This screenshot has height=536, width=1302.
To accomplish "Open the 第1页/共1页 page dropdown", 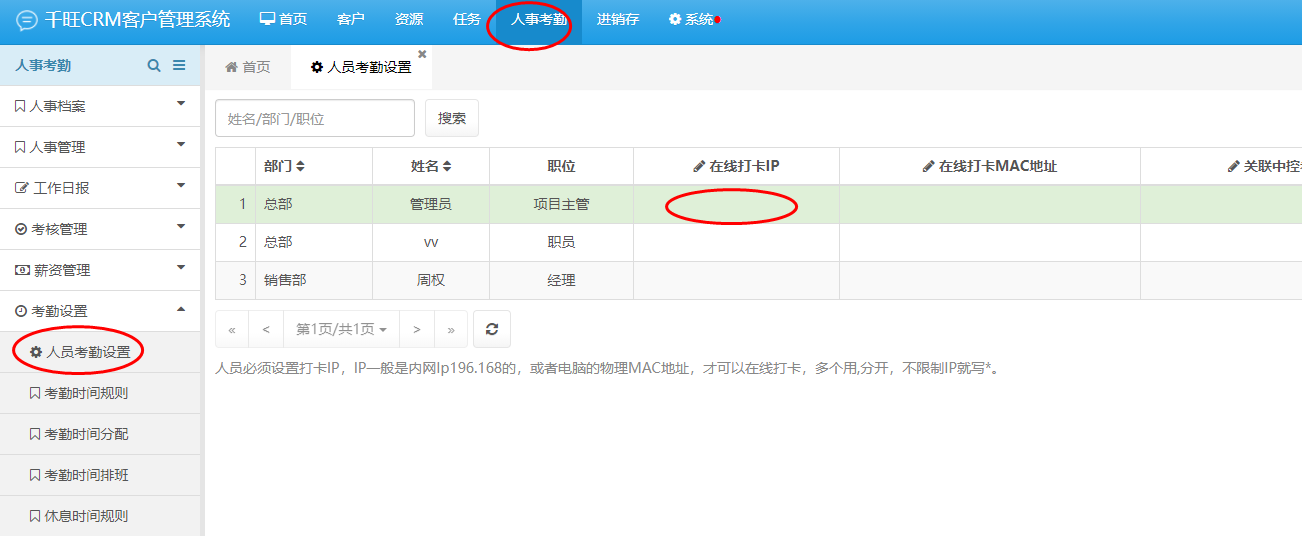I will point(341,329).
